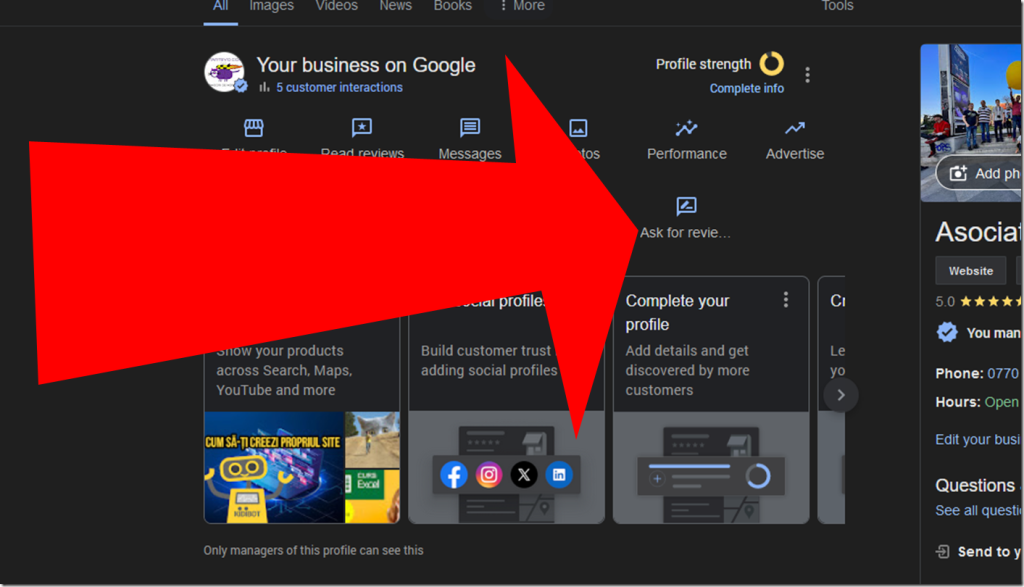Open the business profile three-dot menu
The width and height of the screenshot is (1024, 587).
tap(808, 74)
